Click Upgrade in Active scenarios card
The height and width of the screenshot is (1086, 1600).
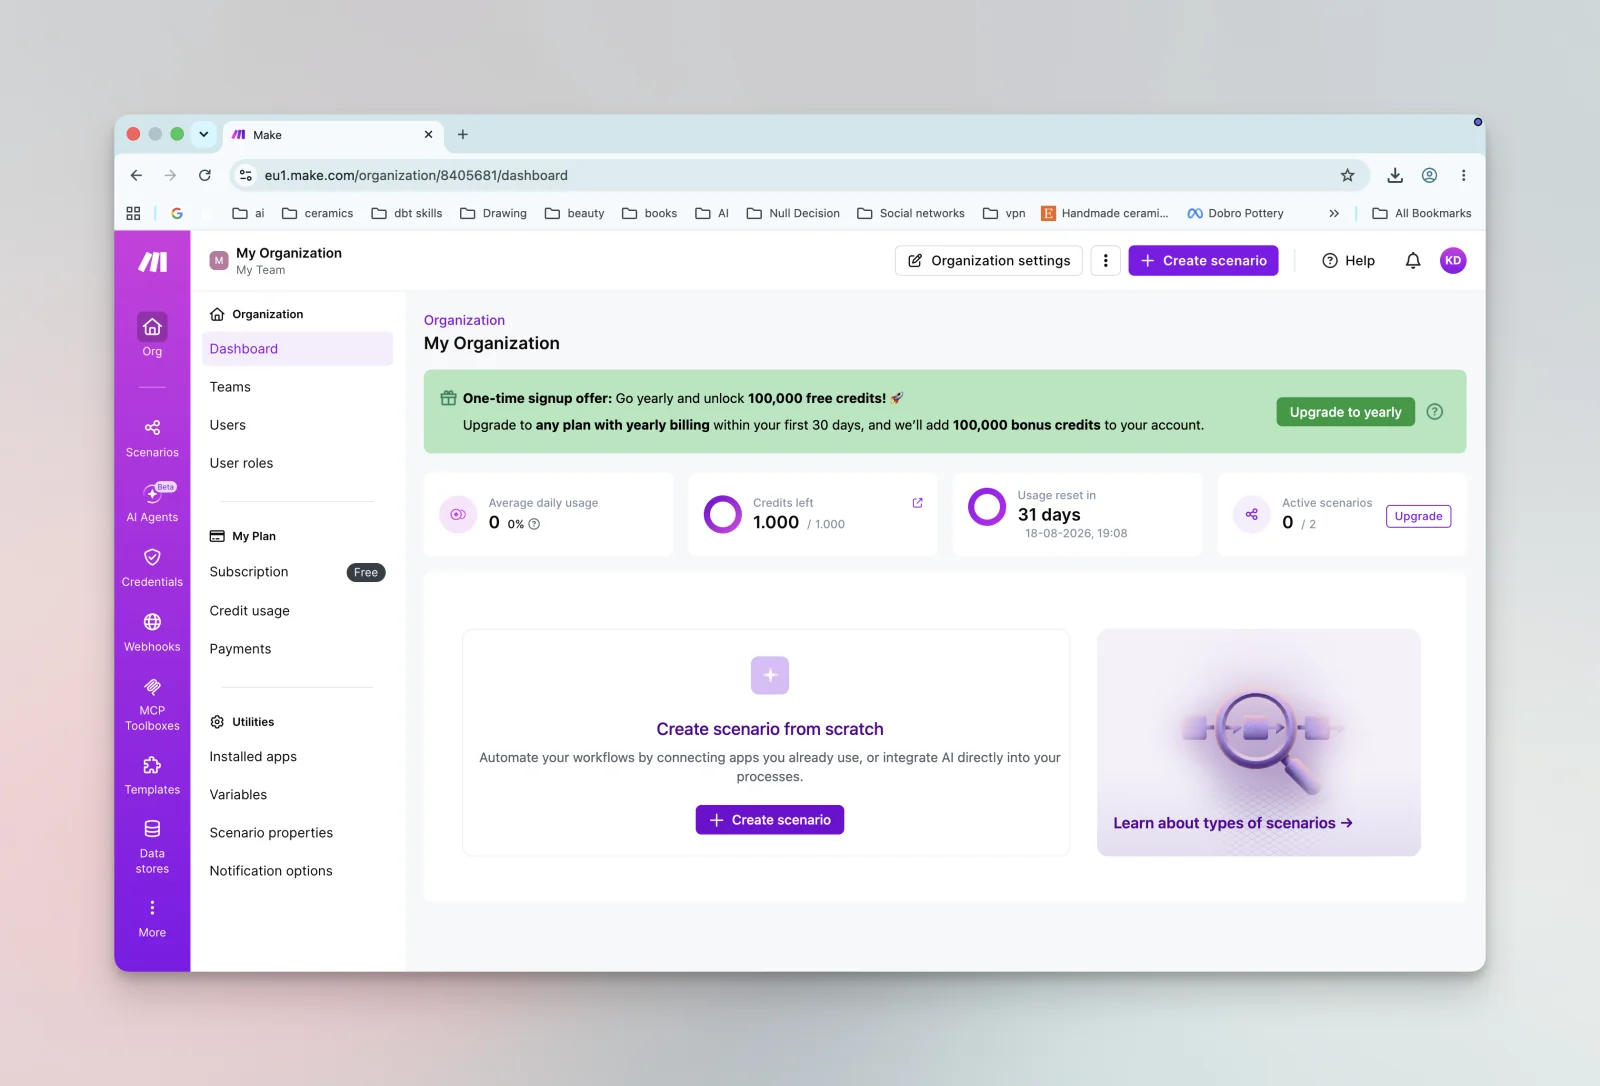1418,516
